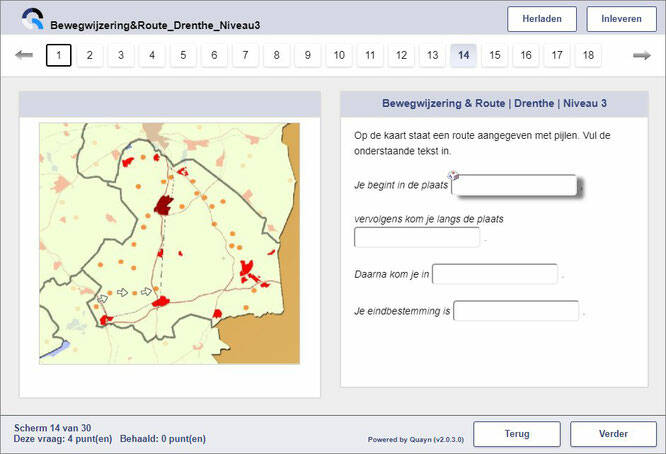This screenshot has width=666, height=454.
Task: Go to question 5
Action: [x=183, y=55]
